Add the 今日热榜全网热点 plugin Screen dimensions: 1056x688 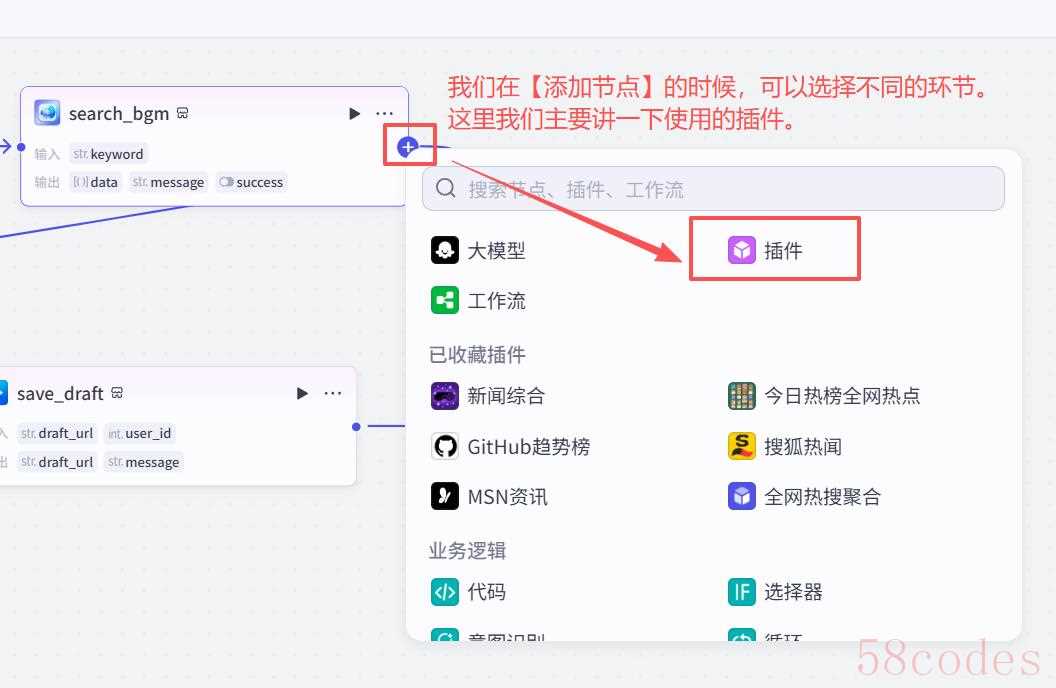point(823,396)
